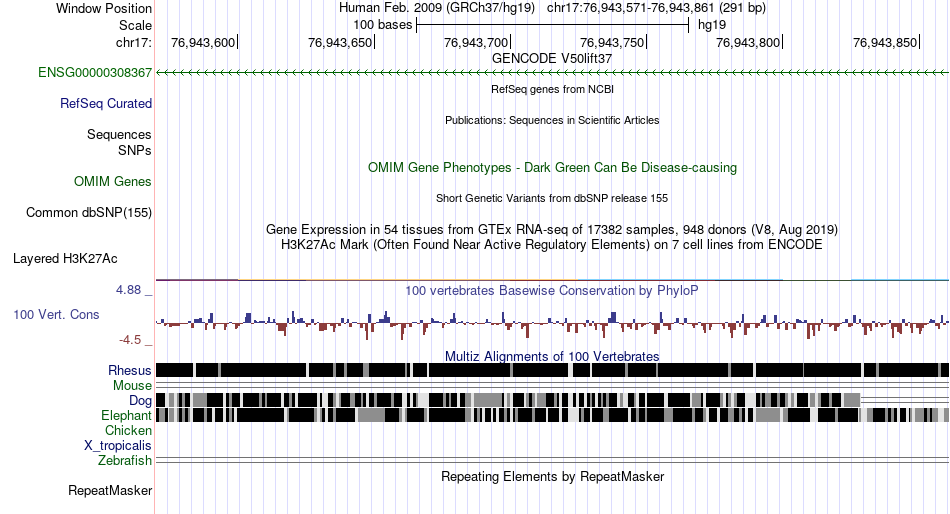Click the 4.88 PhyloP upper axis value
The width and height of the screenshot is (950, 514).
click(x=128, y=290)
